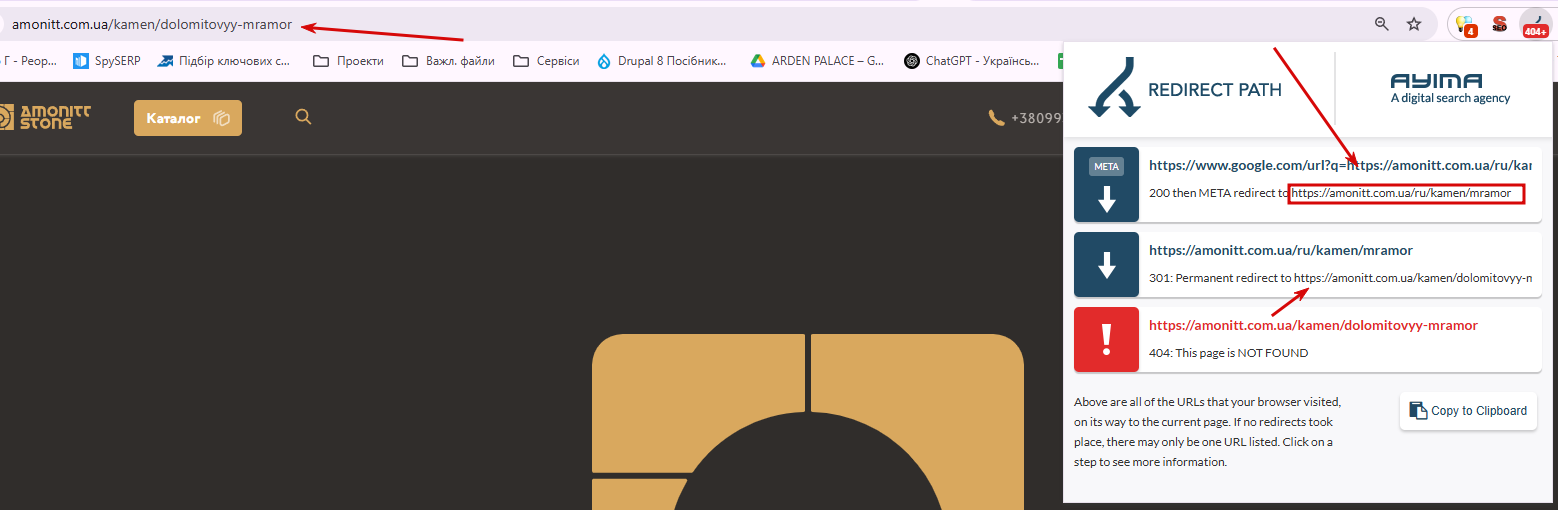
Task: Expand the red 404 exclamation step icon
Action: pyautogui.click(x=1106, y=340)
